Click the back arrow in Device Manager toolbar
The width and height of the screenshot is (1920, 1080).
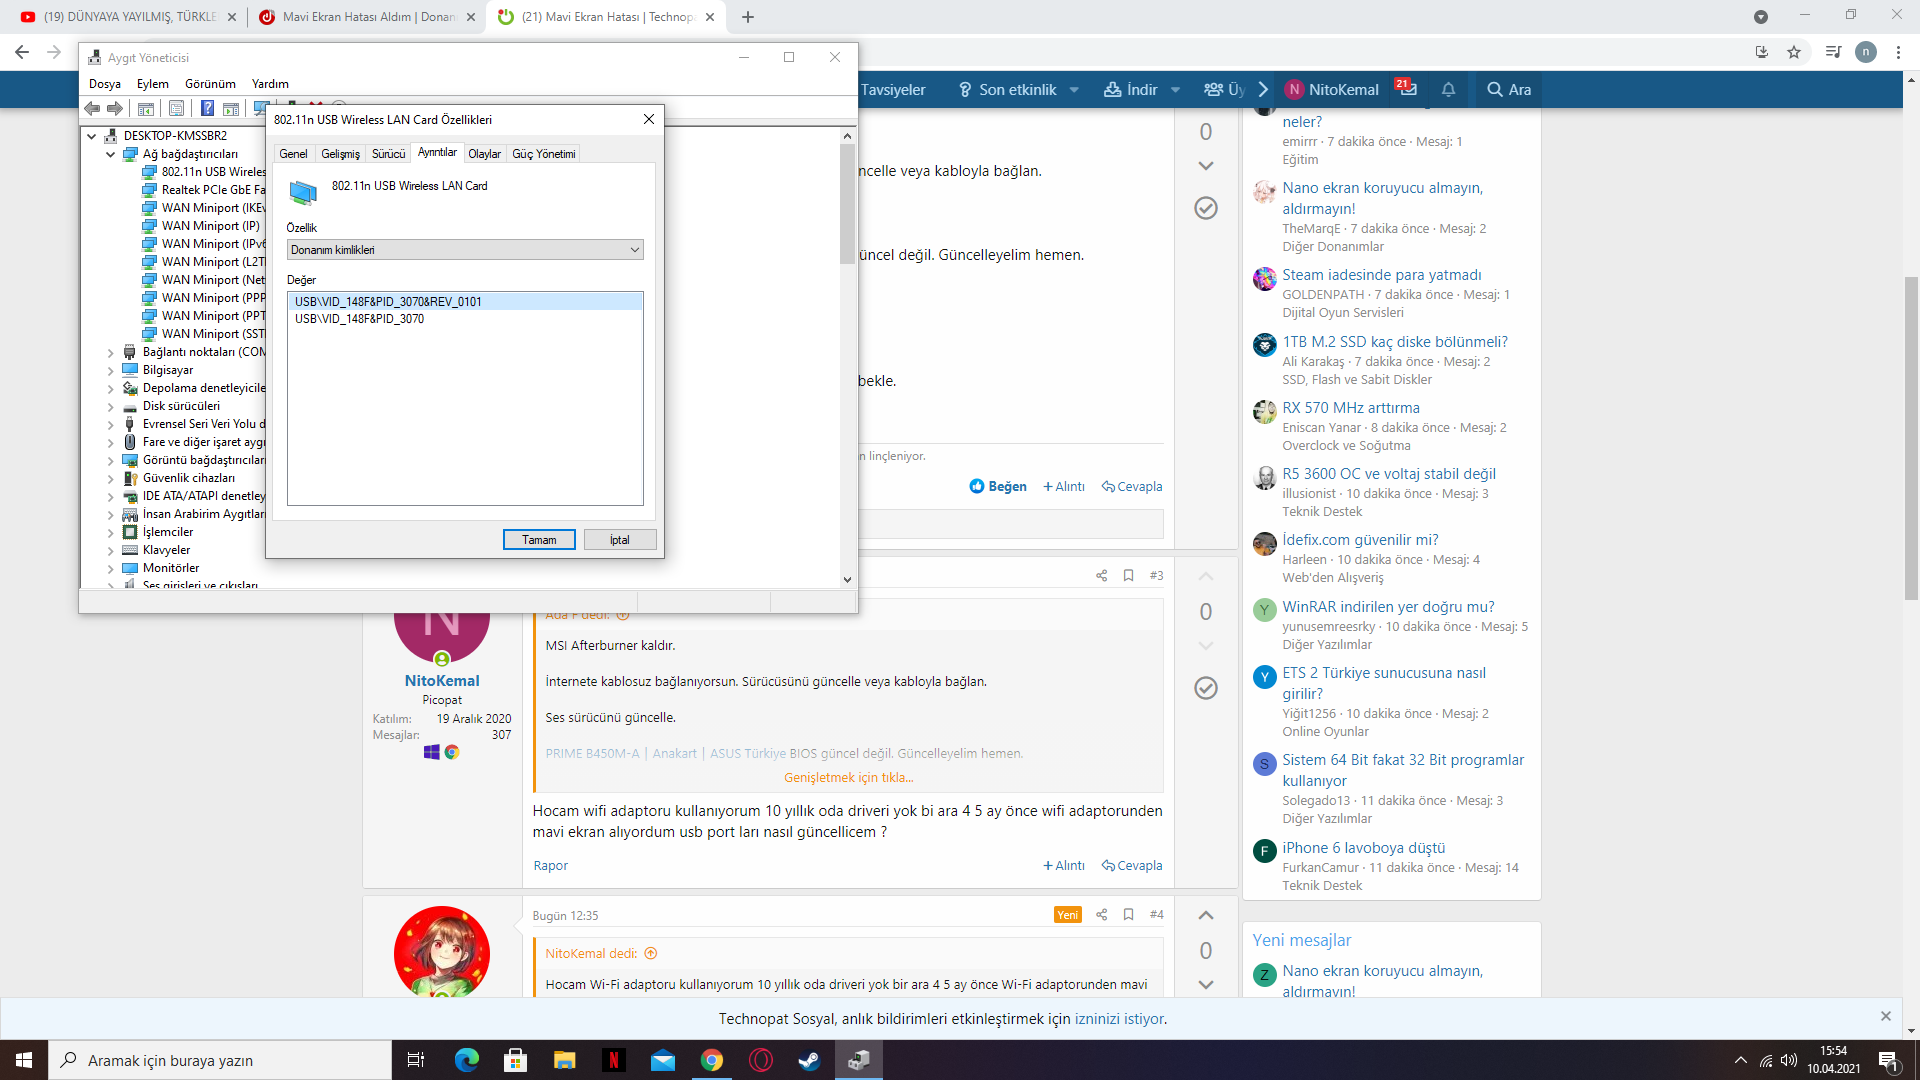[x=92, y=108]
